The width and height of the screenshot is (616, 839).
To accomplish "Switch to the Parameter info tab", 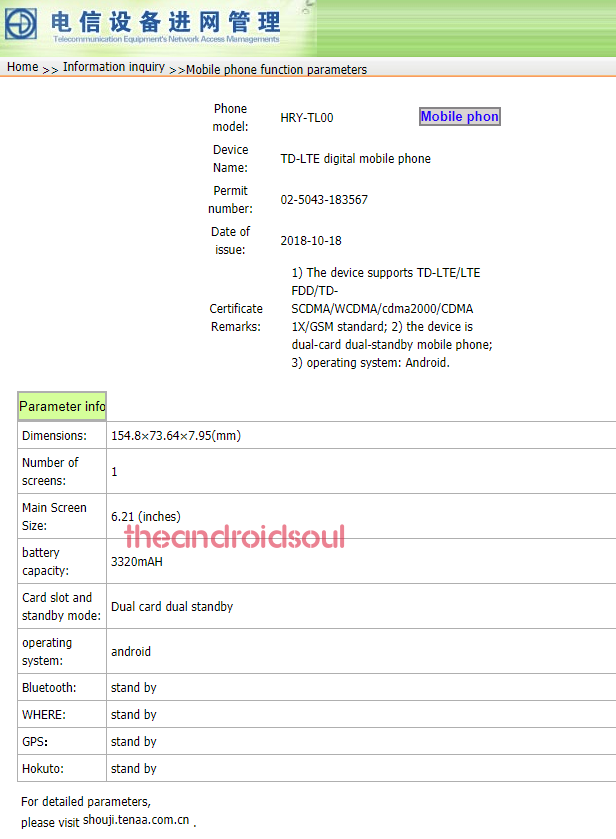I will pos(62,406).
